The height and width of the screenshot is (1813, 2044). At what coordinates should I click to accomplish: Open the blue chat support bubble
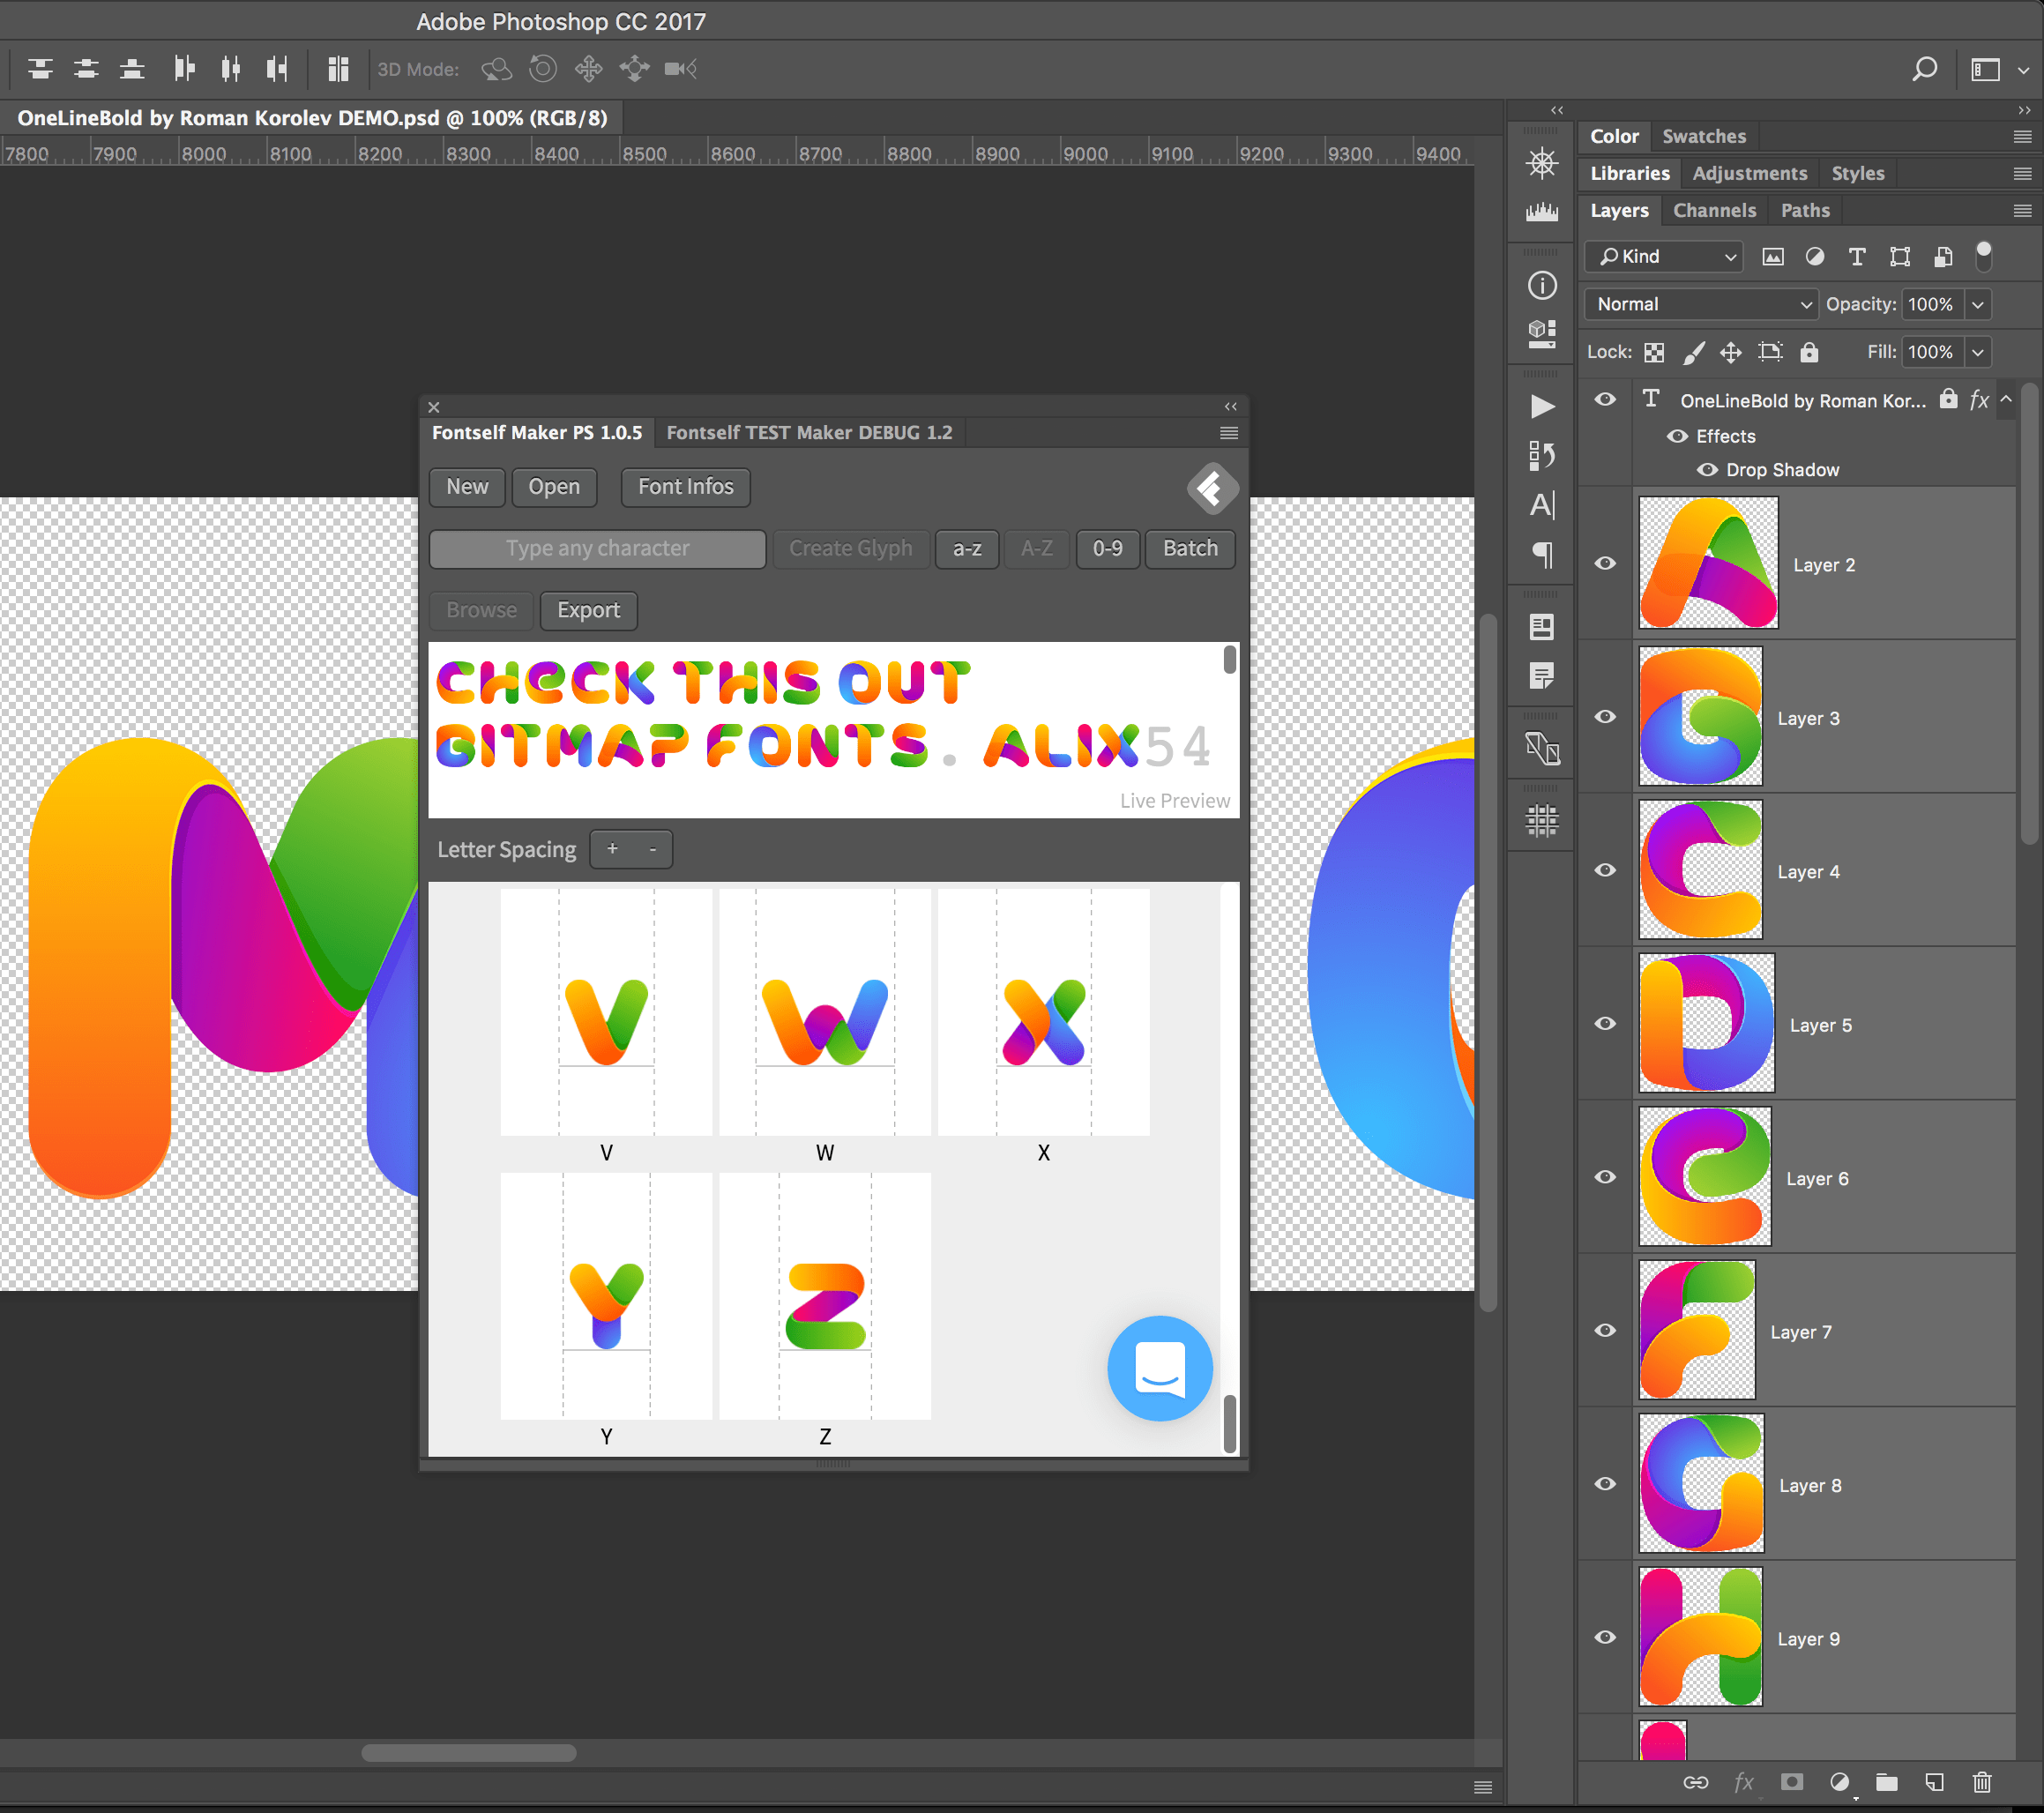[x=1159, y=1367]
